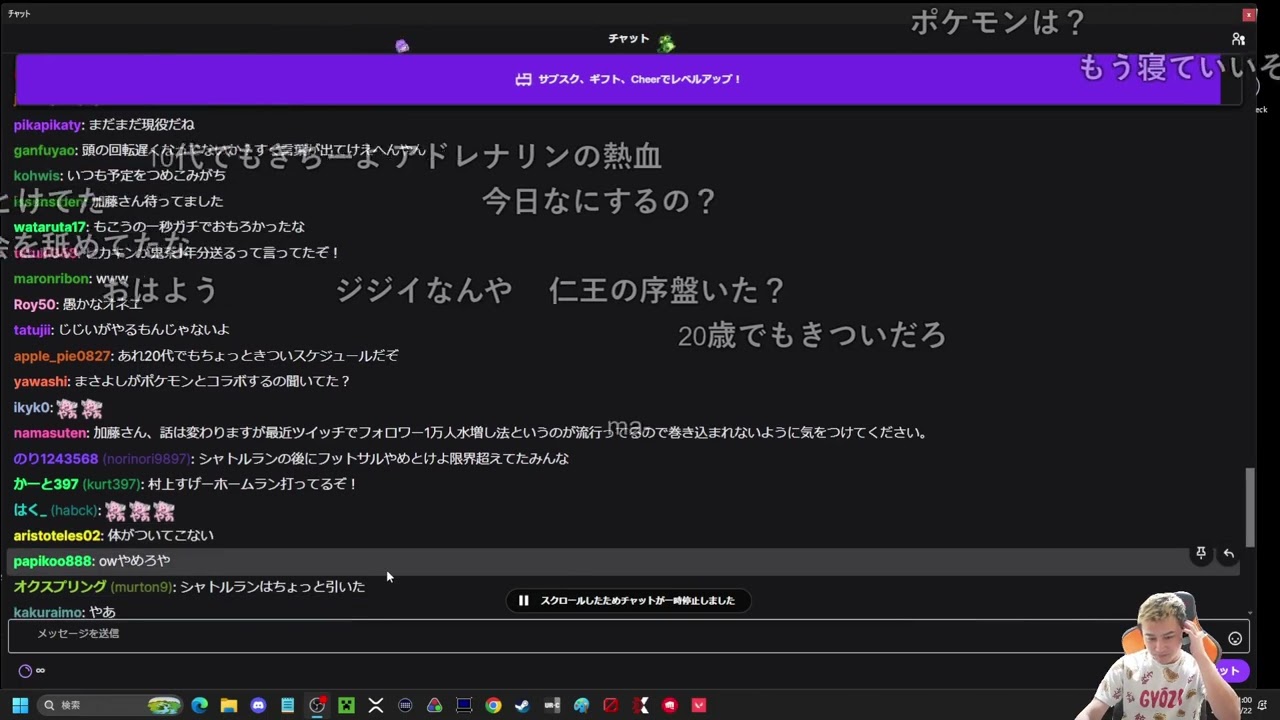Open pikapikaty username profile
This screenshot has height=720, width=1280.
point(47,125)
